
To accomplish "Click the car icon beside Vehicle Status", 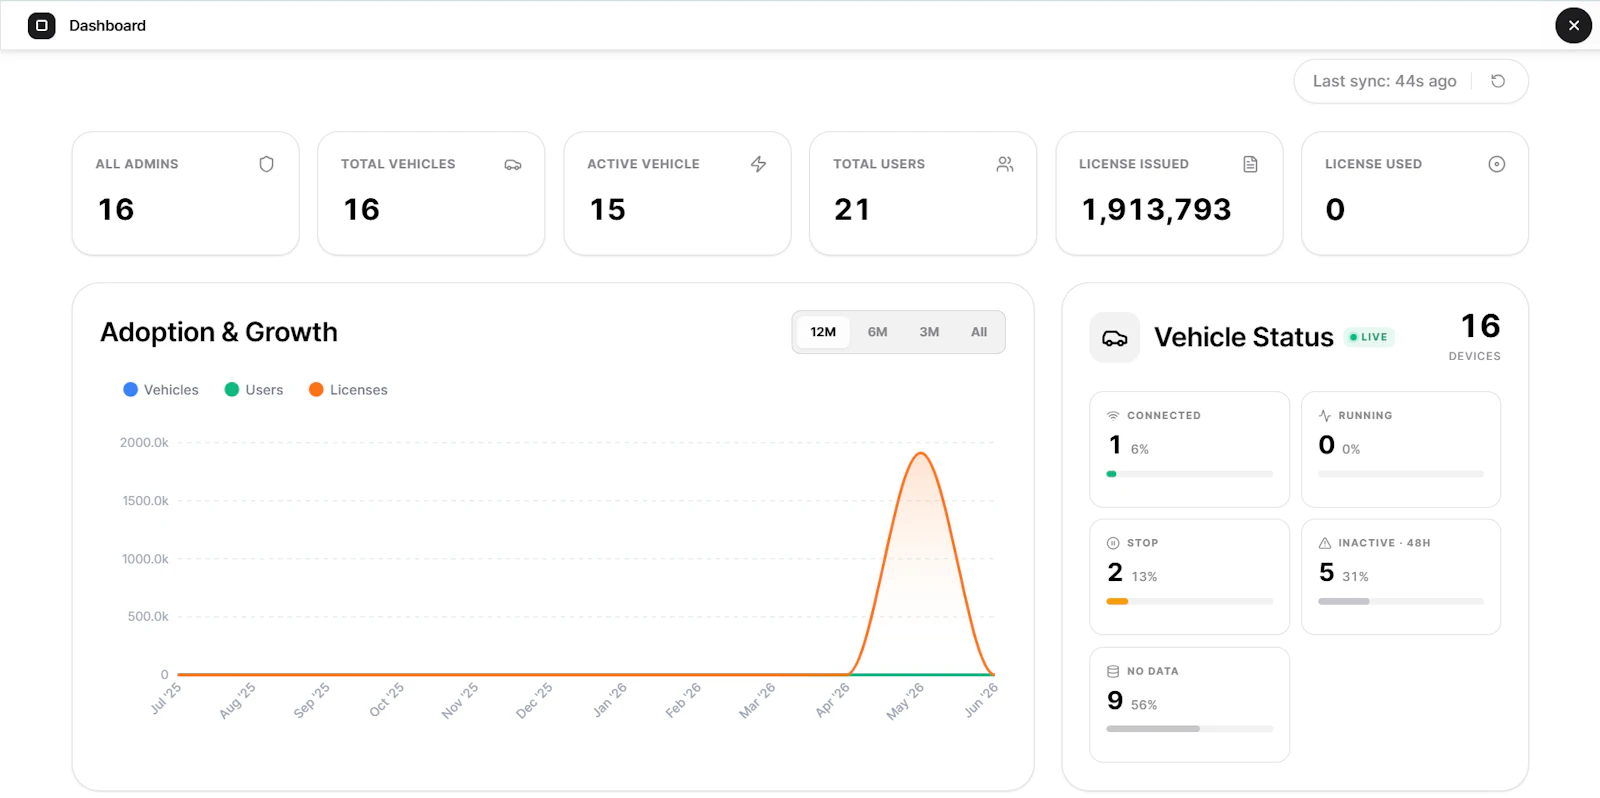I will coord(1114,338).
